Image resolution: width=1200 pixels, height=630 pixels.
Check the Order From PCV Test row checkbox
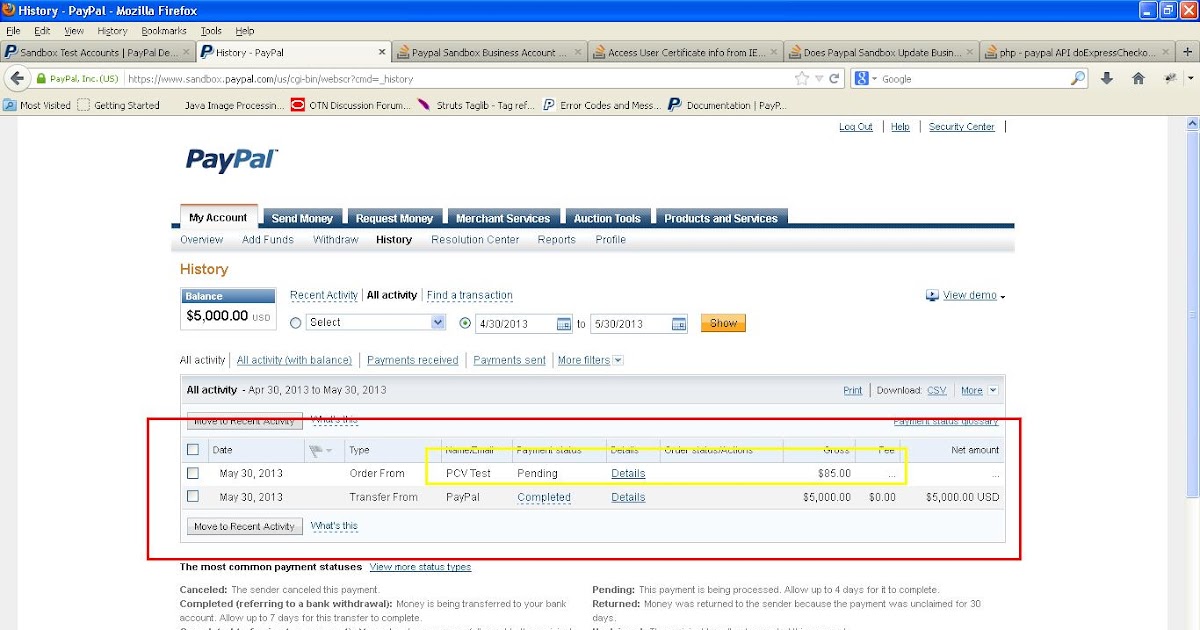[193, 473]
